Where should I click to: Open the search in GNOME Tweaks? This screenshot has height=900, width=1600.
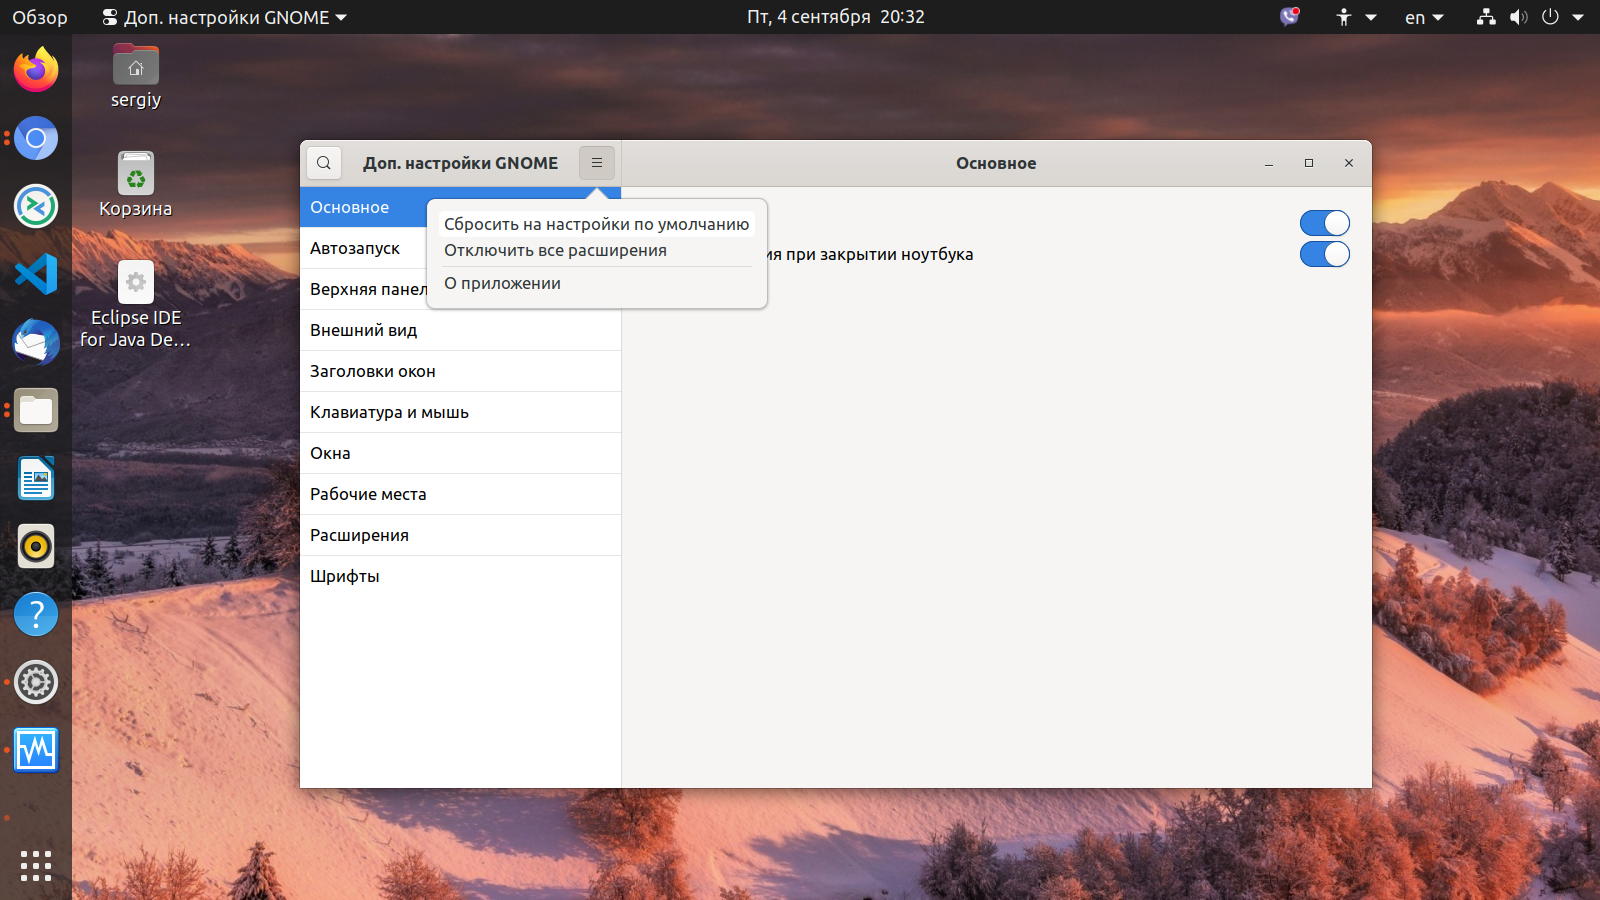click(324, 163)
